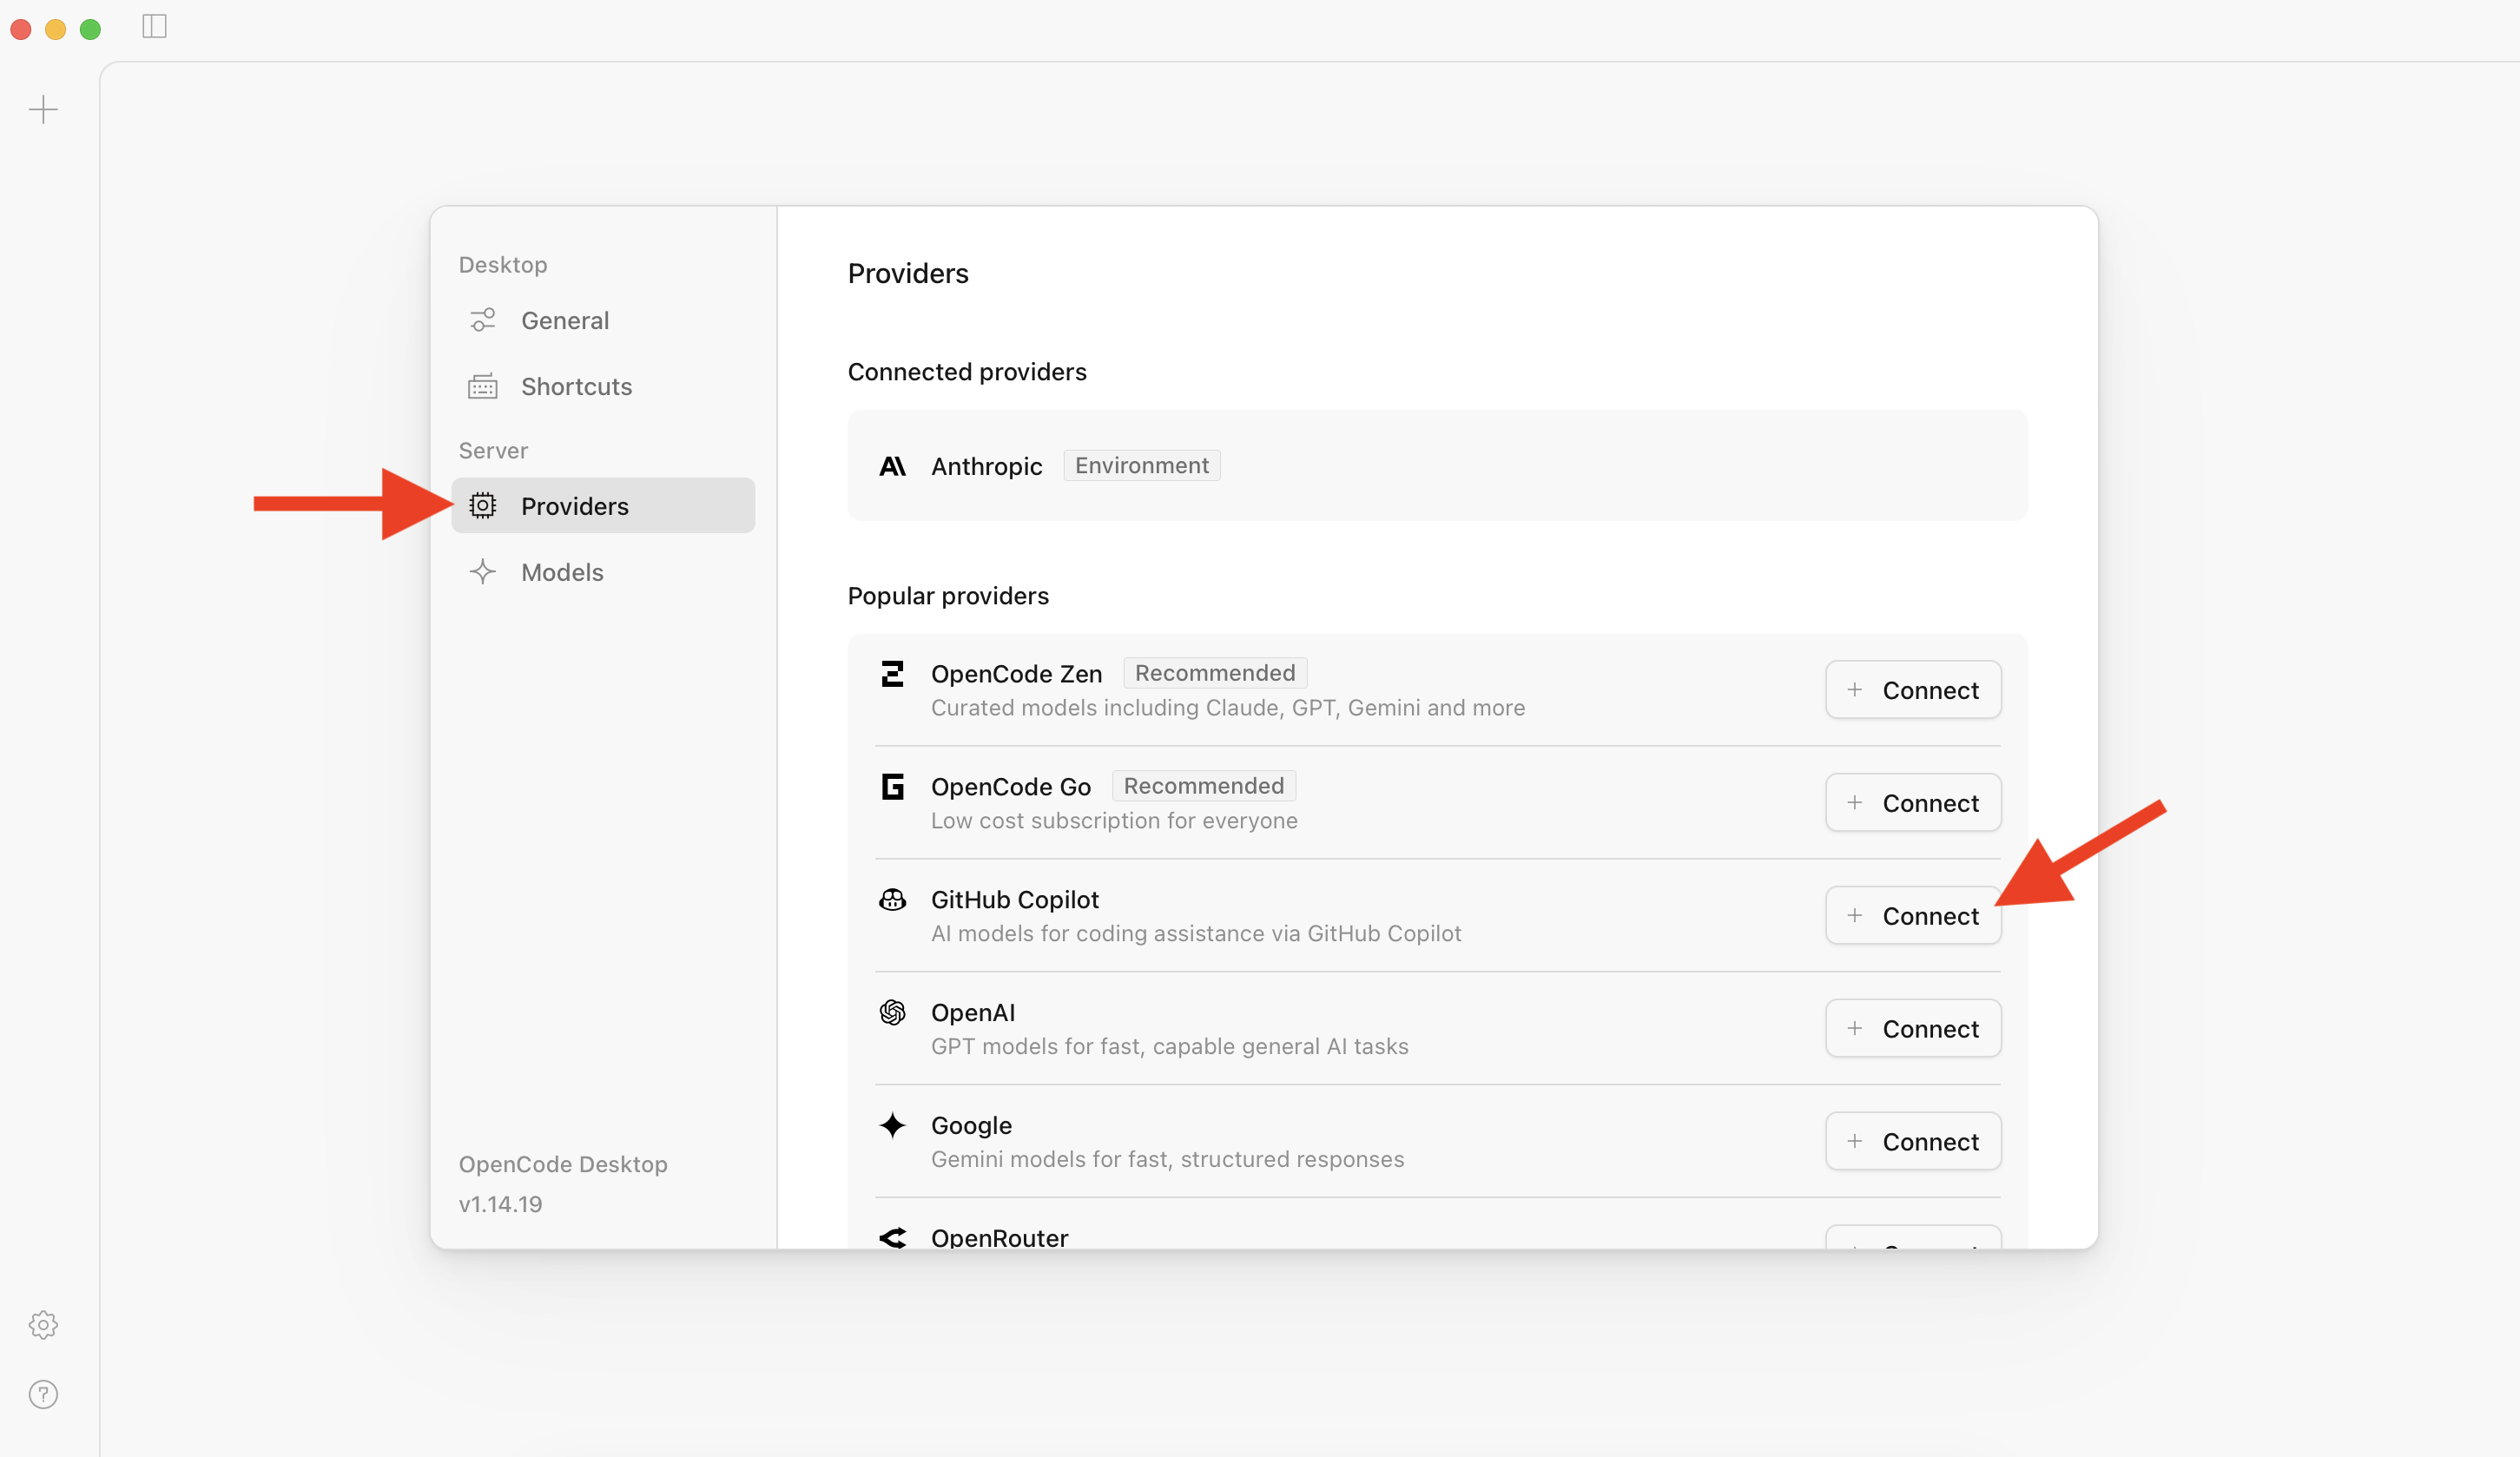Open the settings gear at bottom left
The width and height of the screenshot is (2520, 1457).
click(44, 1325)
